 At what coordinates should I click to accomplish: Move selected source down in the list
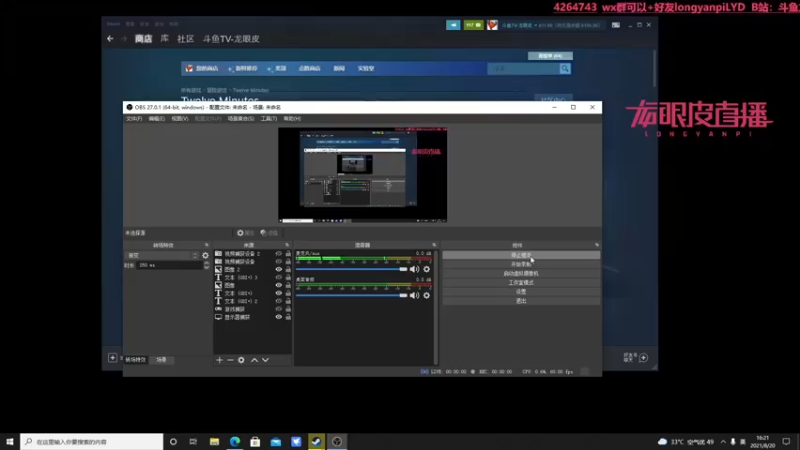pyautogui.click(x=265, y=360)
